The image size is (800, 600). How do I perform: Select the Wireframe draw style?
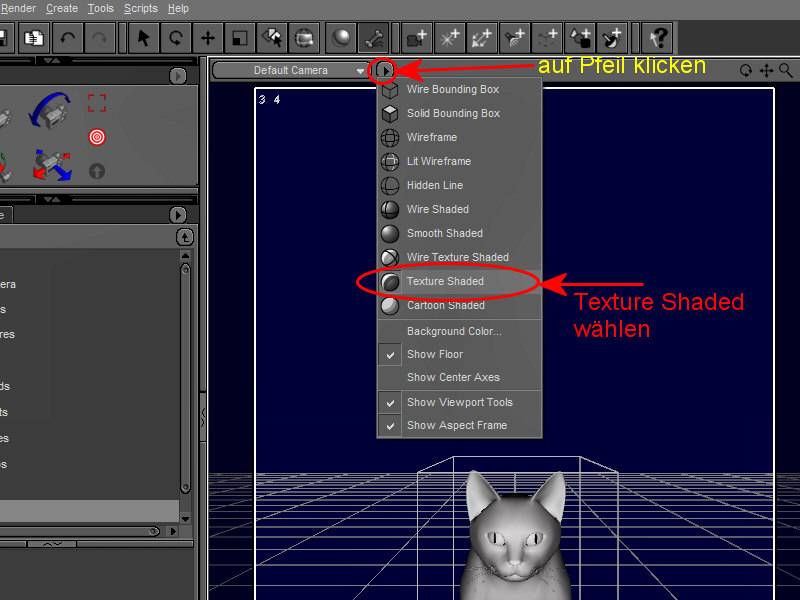coord(459,137)
